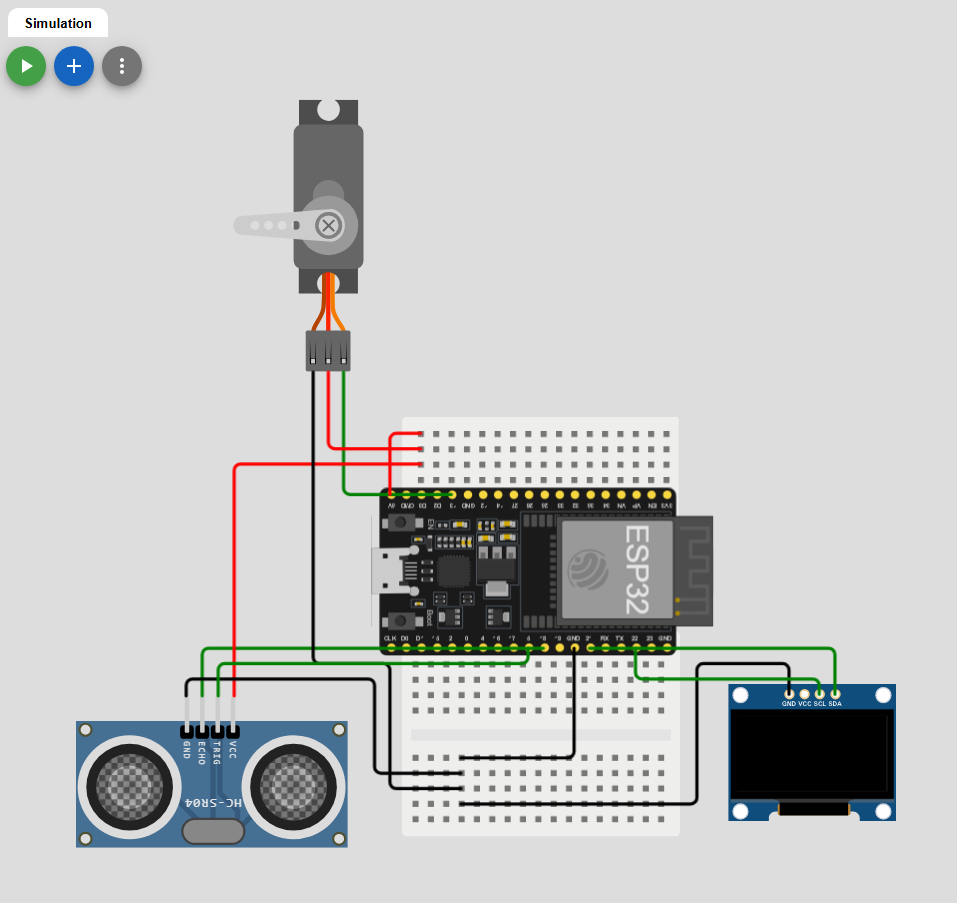This screenshot has width=957, height=903.
Task: Click the OLED black display screen
Action: tap(812, 754)
